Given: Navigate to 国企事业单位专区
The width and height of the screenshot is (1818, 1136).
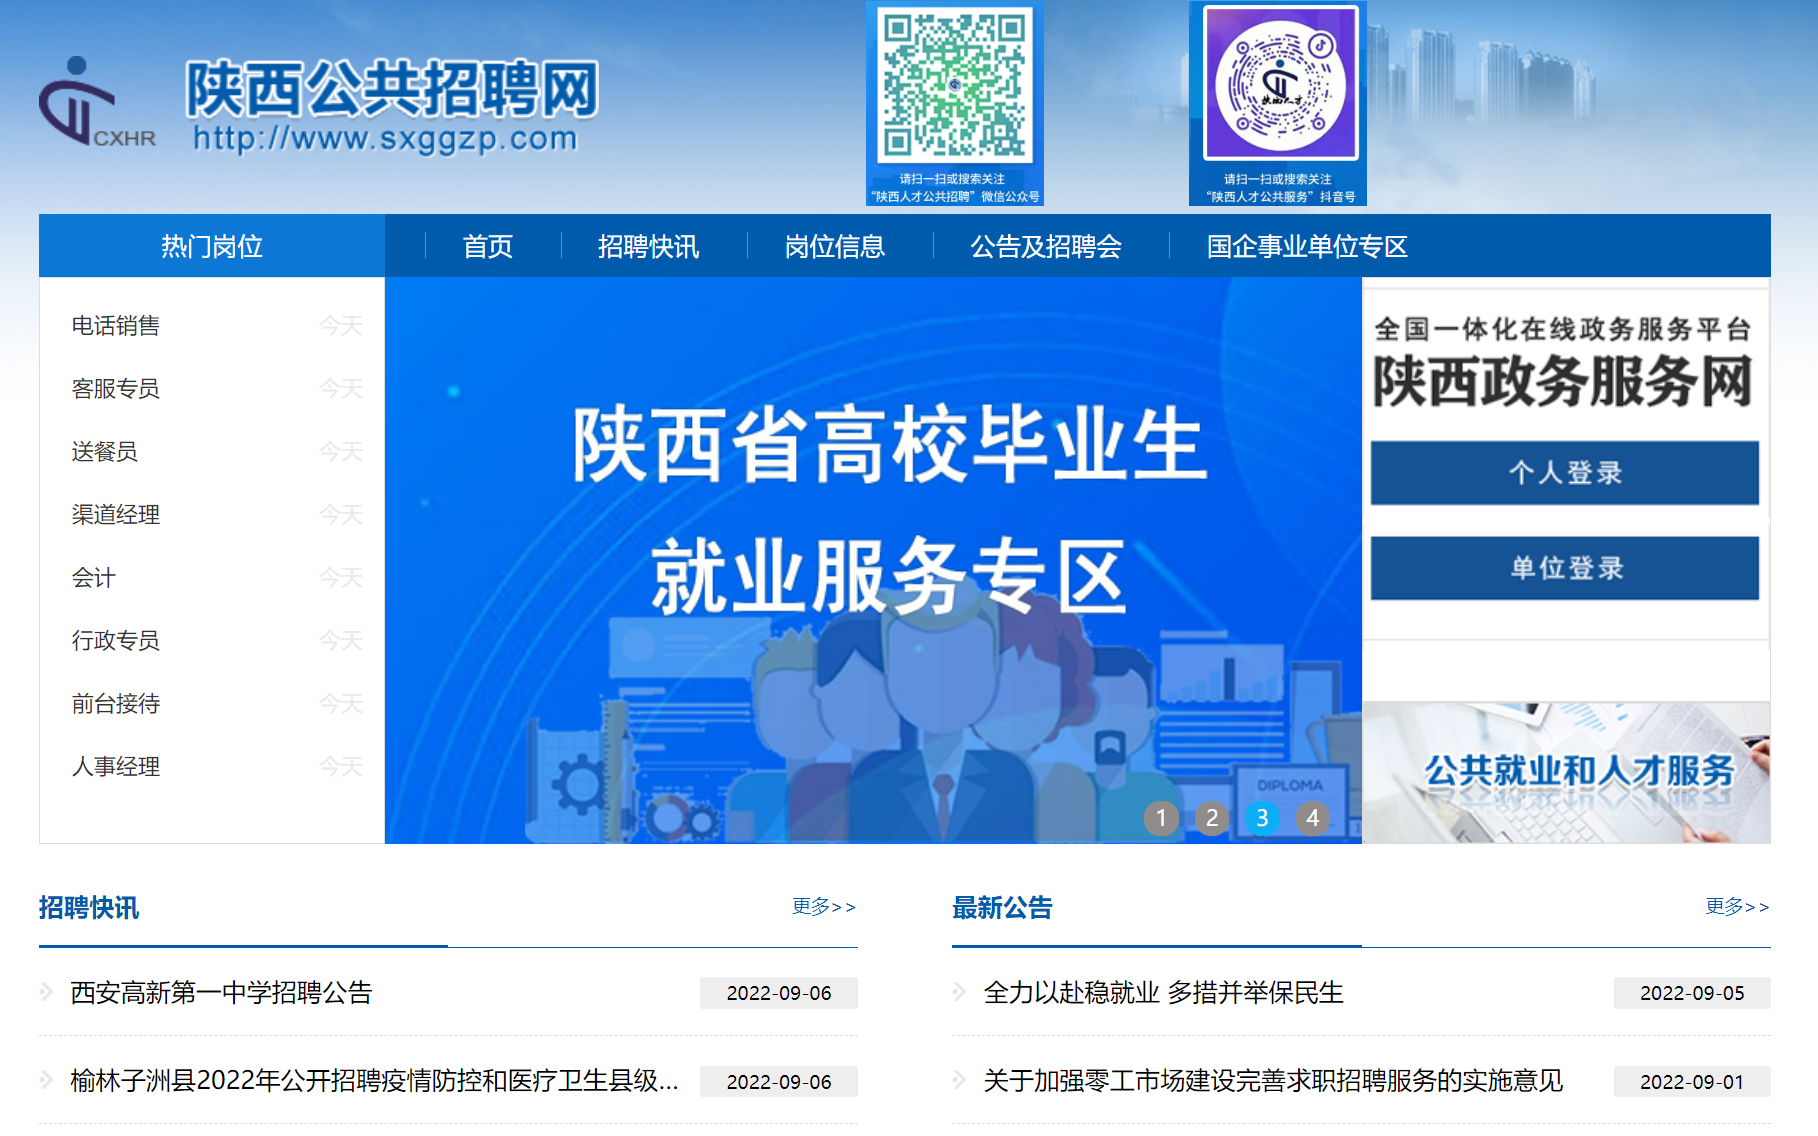Looking at the screenshot, I should click(x=1307, y=246).
